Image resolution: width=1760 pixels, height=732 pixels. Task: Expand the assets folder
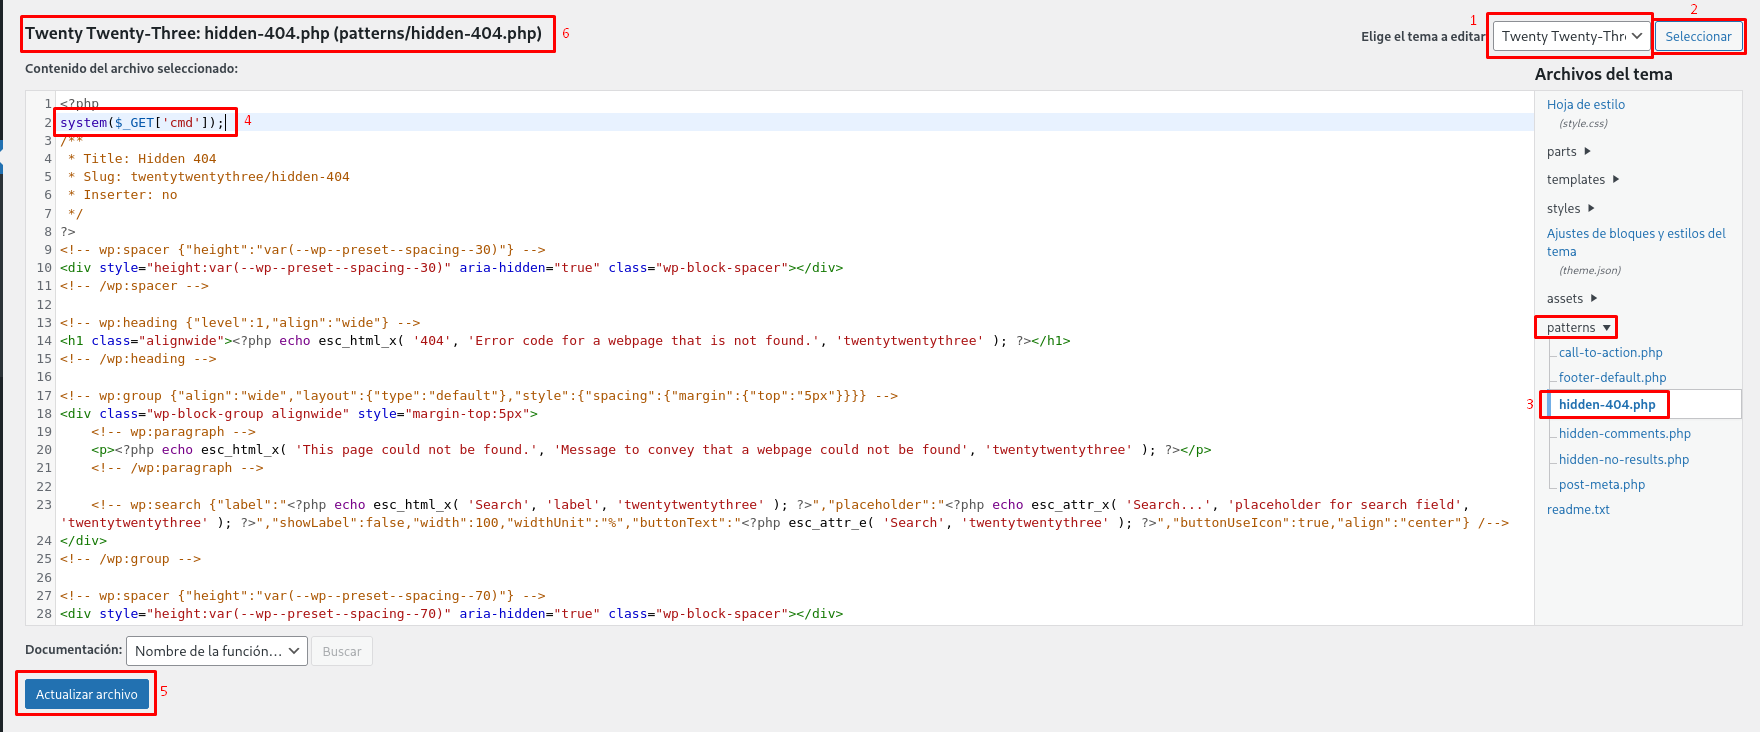1572,299
